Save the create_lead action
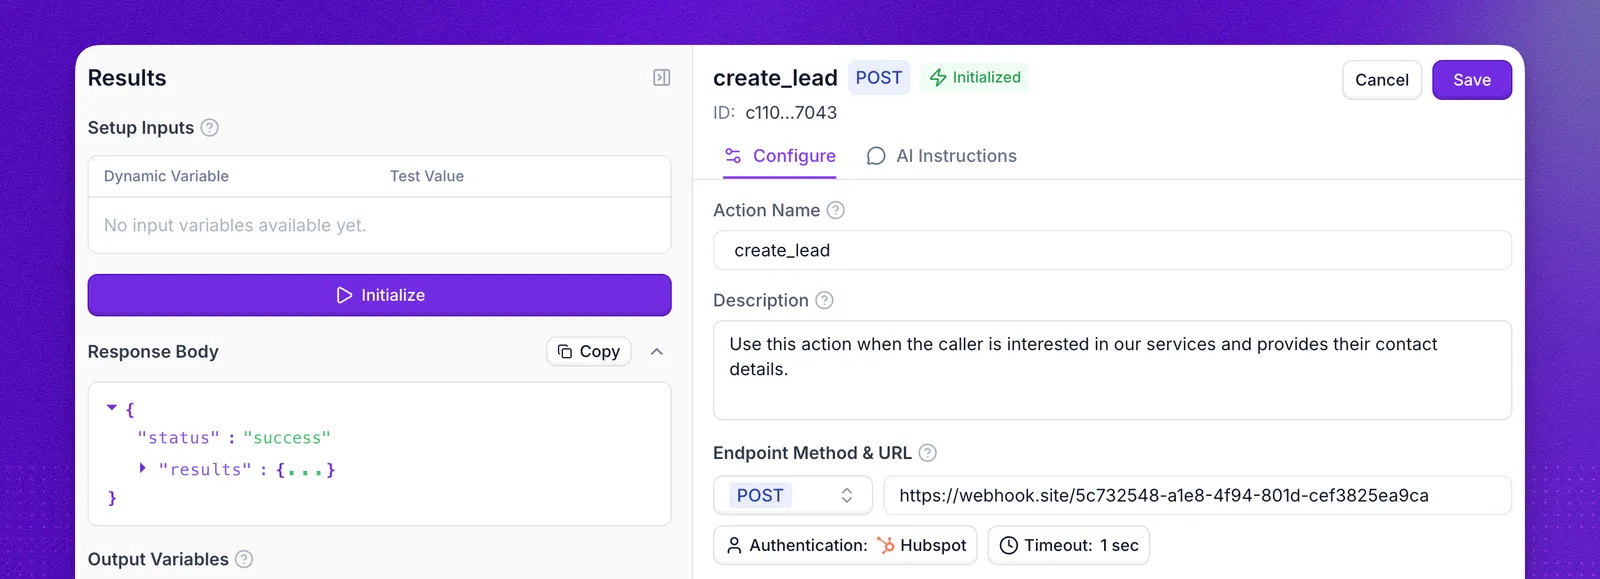 pos(1472,80)
